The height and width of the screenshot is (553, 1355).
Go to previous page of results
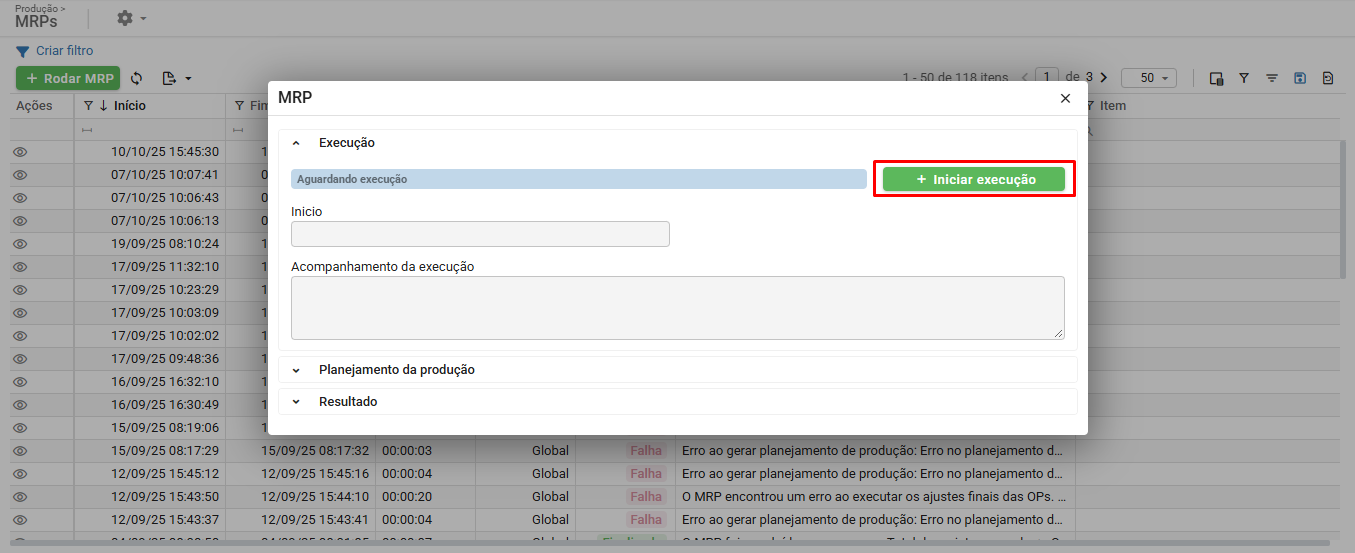(x=1024, y=77)
